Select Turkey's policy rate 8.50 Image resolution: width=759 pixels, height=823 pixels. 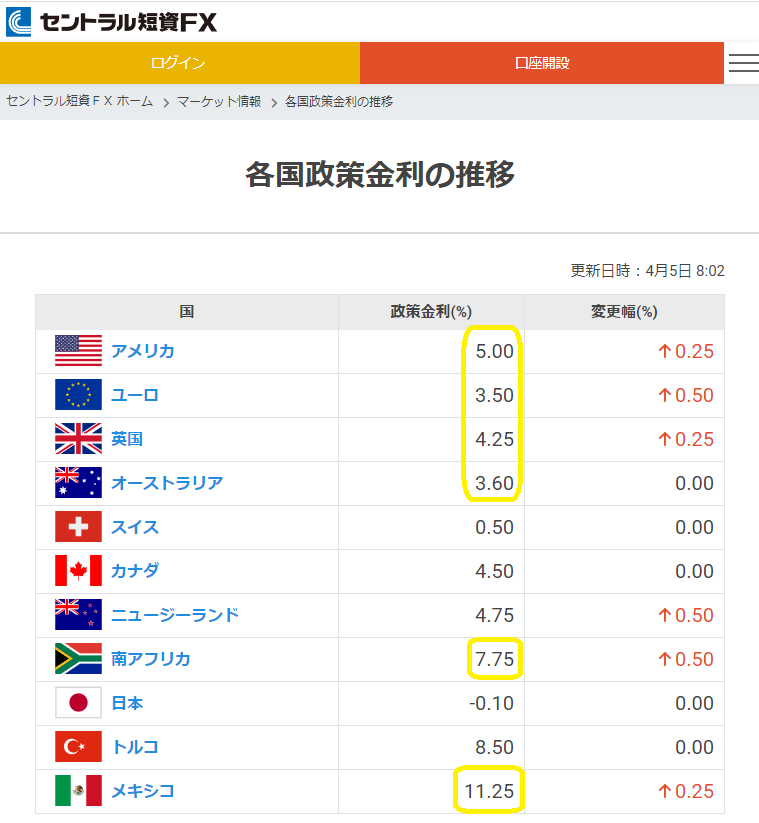(x=494, y=747)
